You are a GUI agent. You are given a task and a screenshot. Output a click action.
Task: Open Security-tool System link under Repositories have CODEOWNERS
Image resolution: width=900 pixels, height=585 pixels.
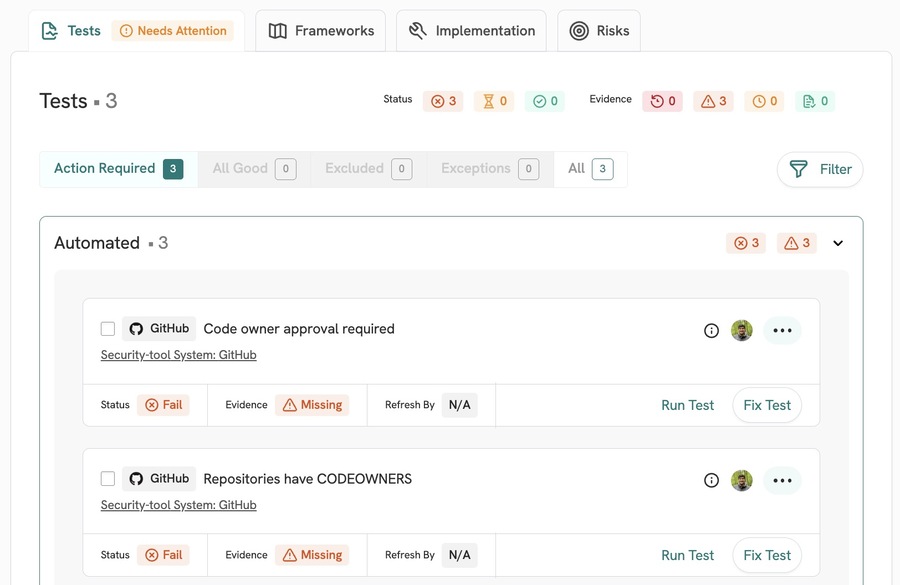pos(179,505)
